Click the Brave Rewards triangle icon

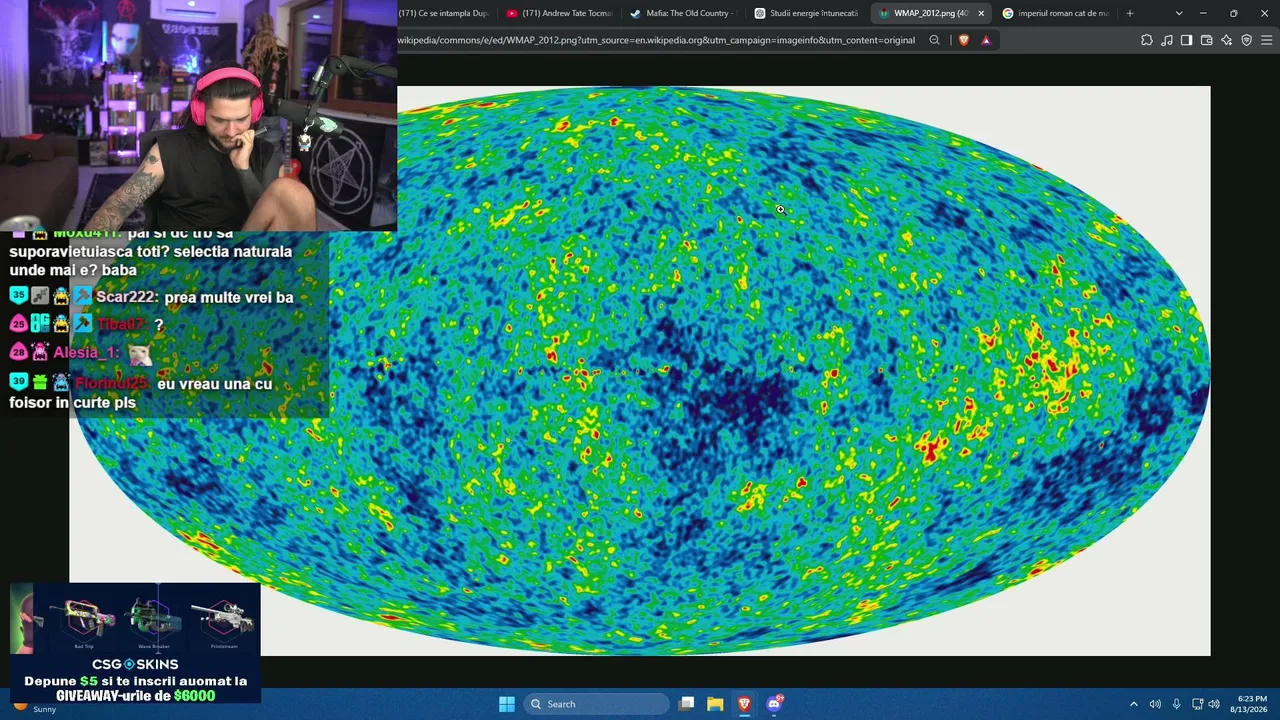tap(986, 40)
